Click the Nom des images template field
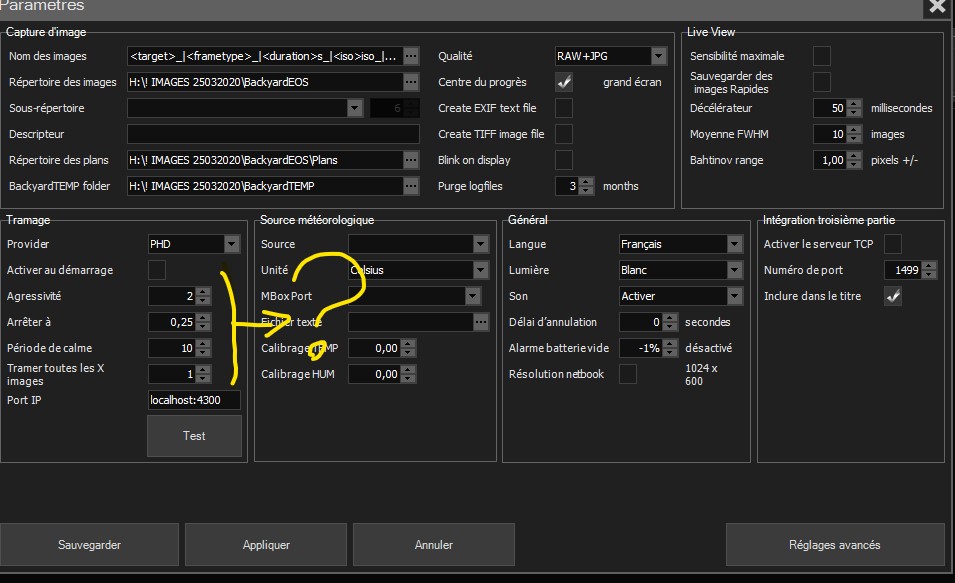The width and height of the screenshot is (955, 583). [265, 56]
